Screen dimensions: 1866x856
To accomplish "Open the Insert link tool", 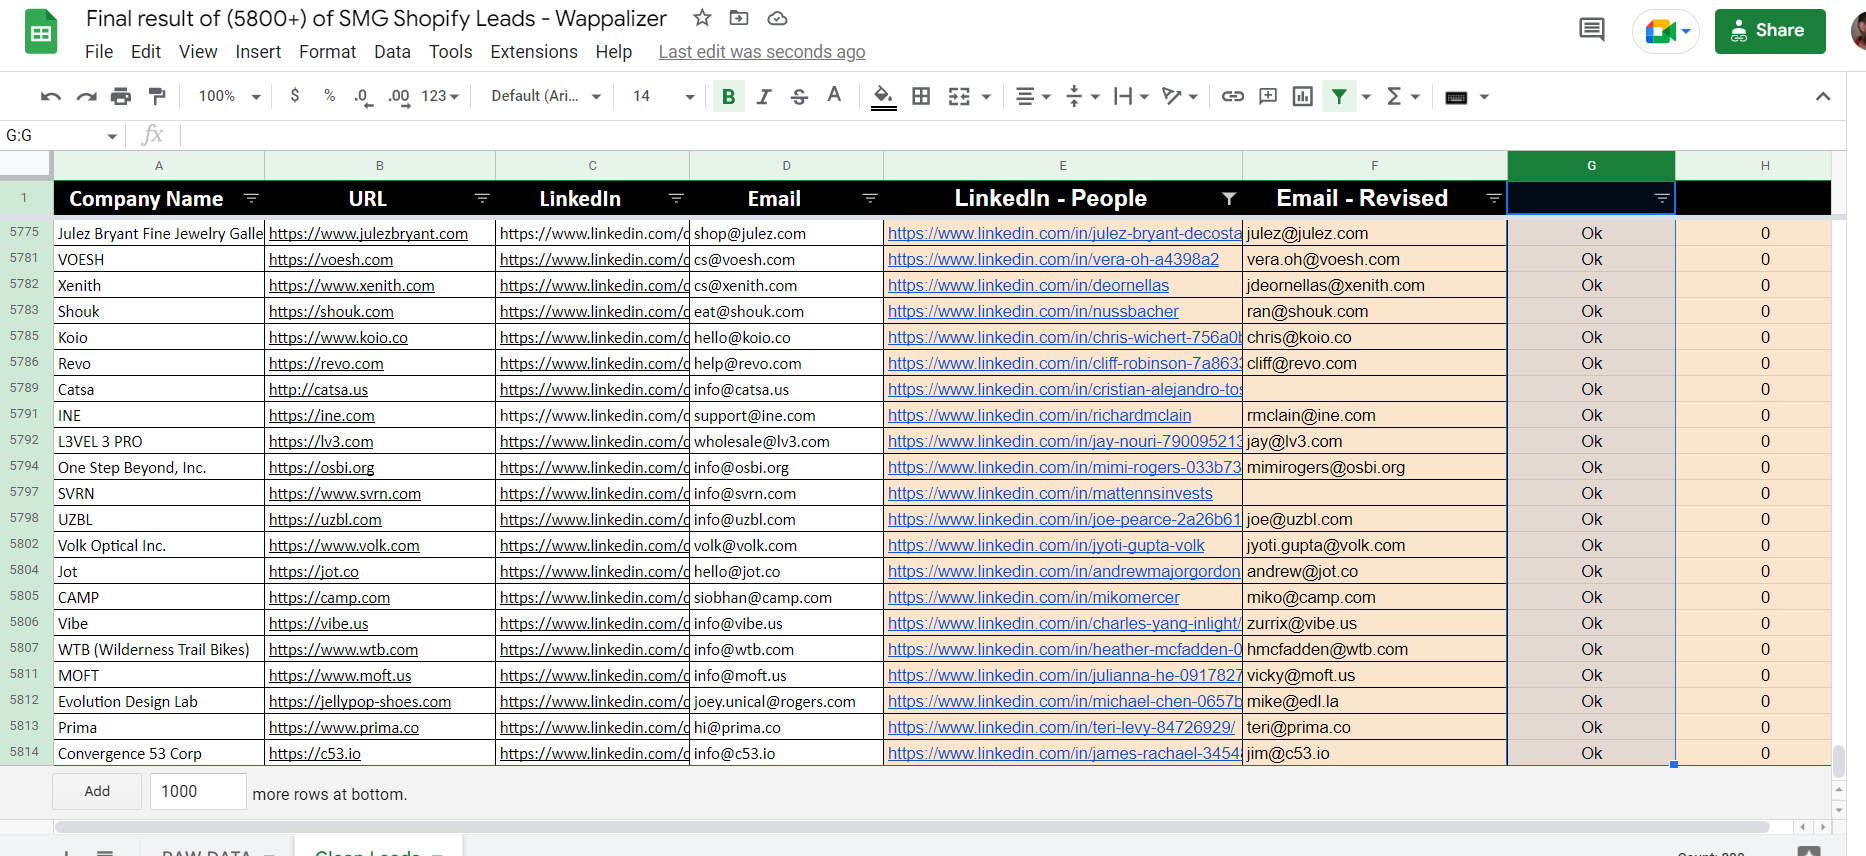I will (x=1233, y=97).
